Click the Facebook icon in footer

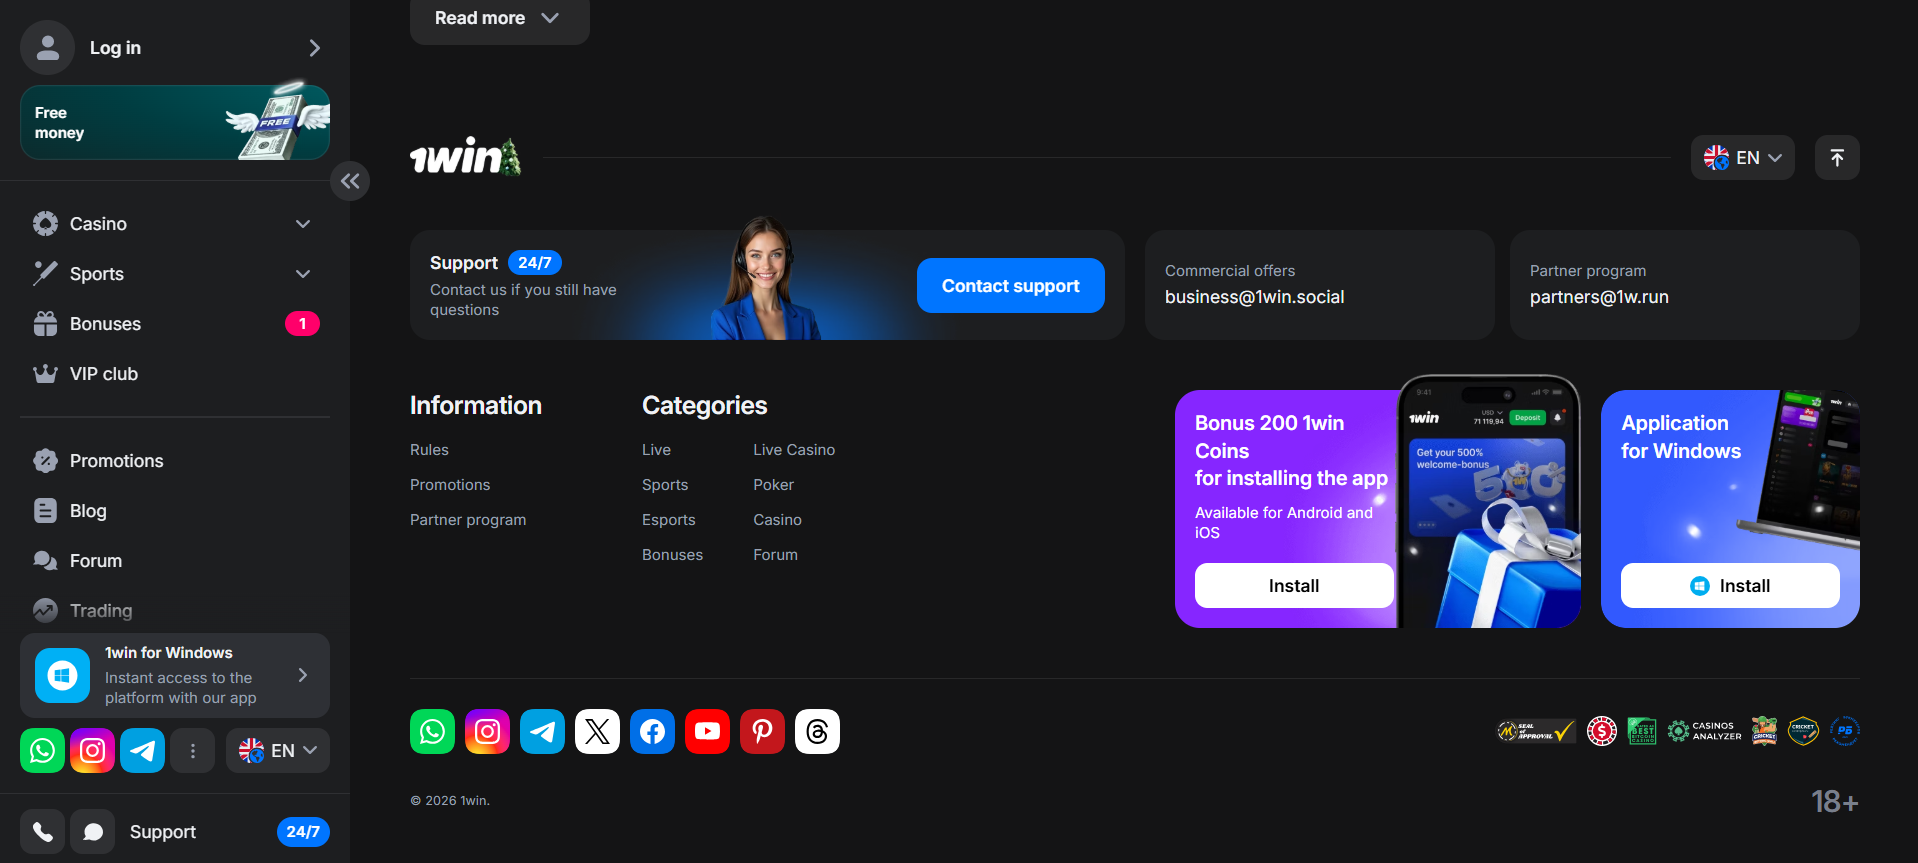point(652,732)
